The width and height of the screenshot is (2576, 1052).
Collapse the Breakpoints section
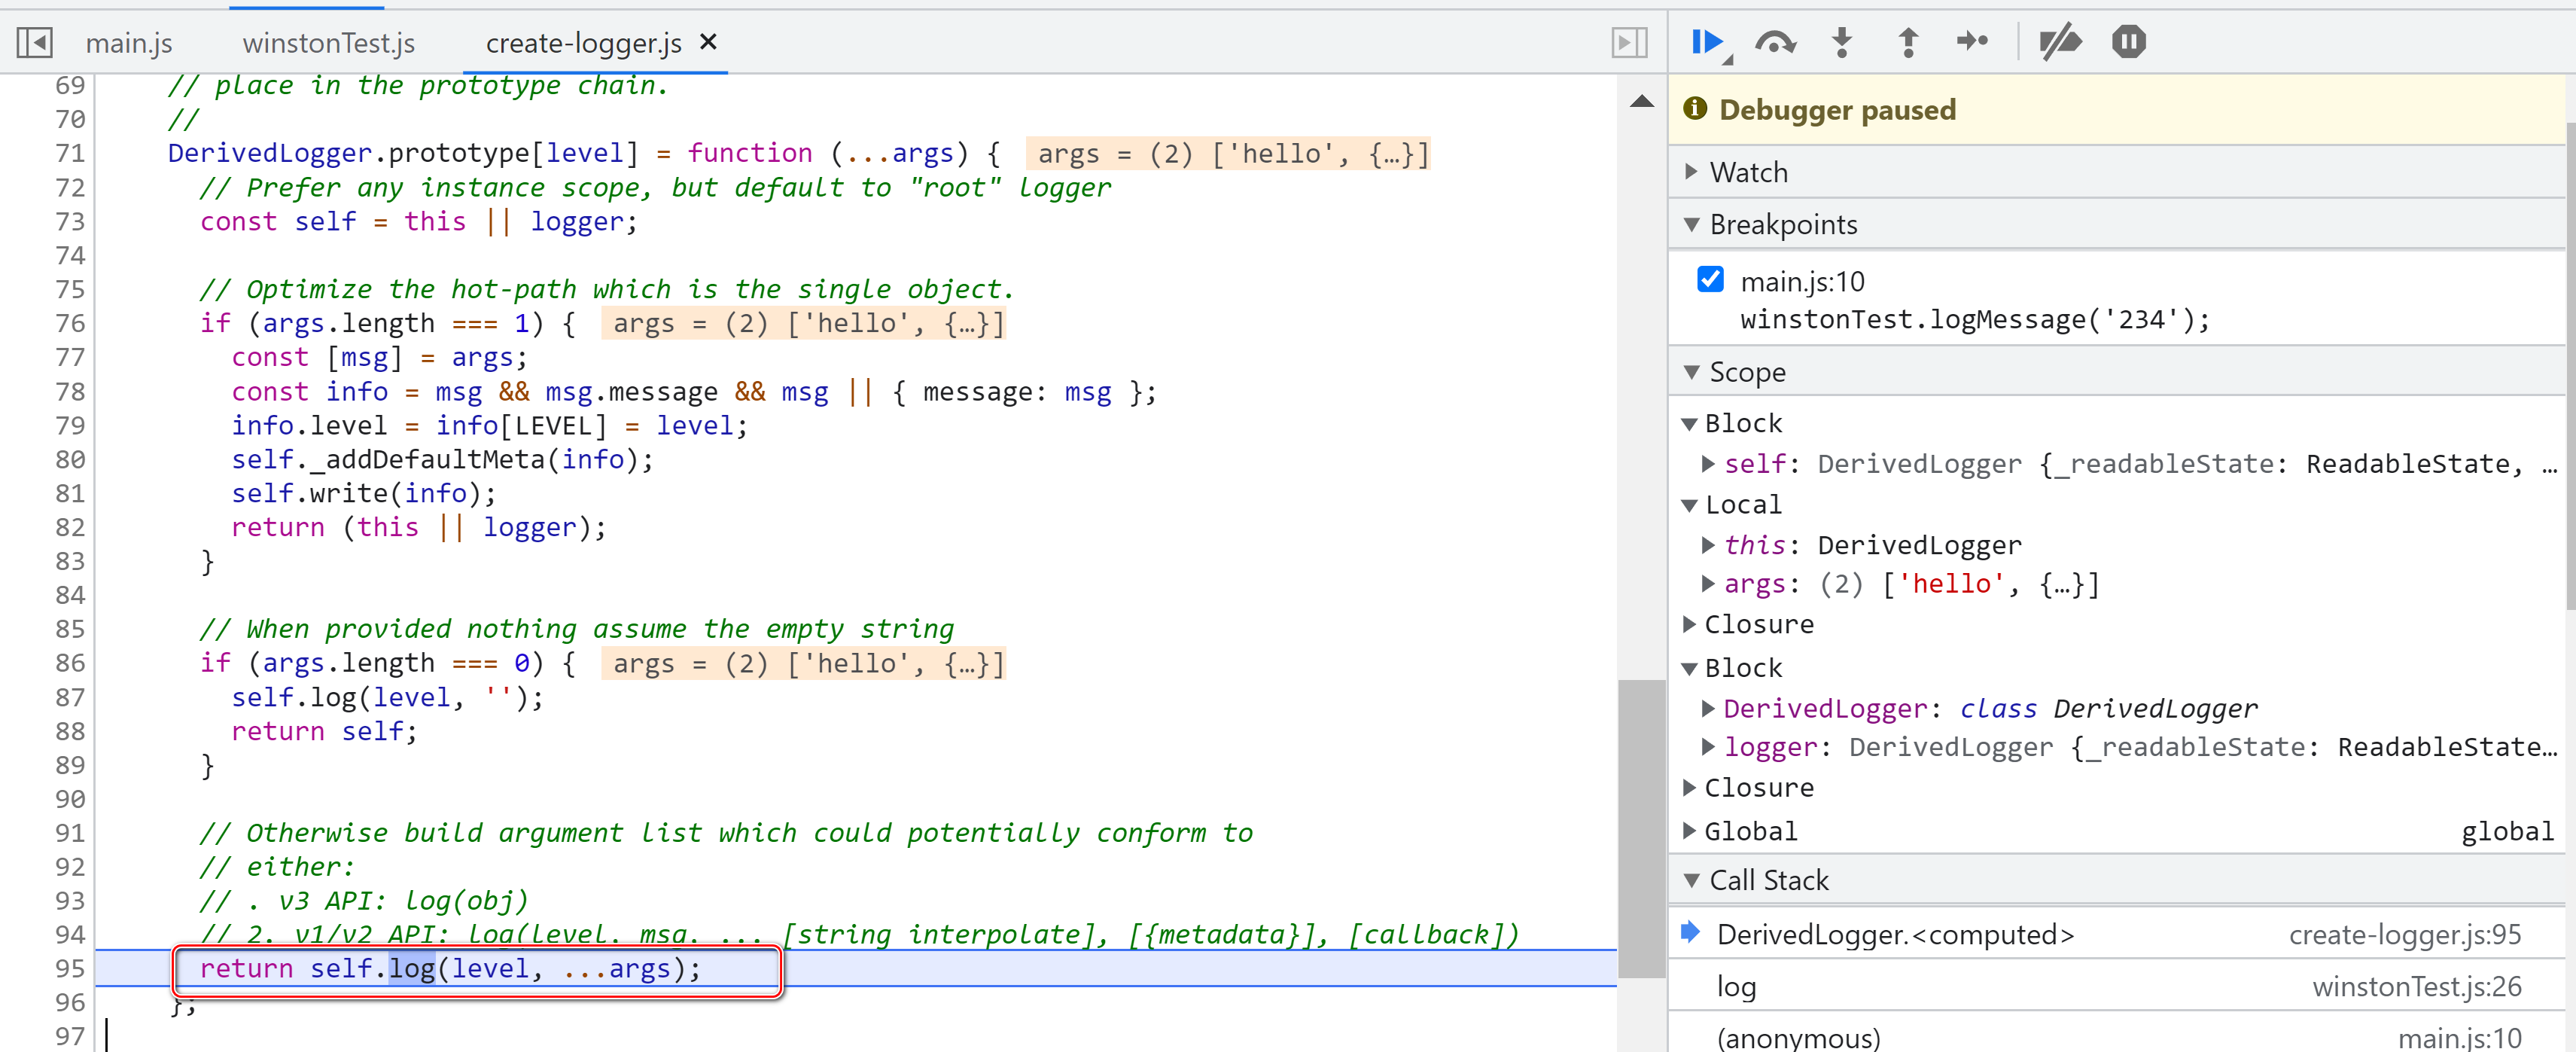[x=1782, y=224]
